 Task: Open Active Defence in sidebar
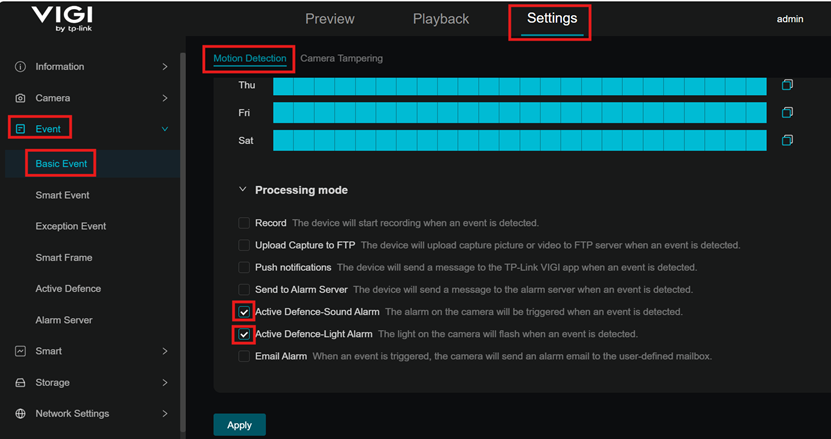click(68, 289)
